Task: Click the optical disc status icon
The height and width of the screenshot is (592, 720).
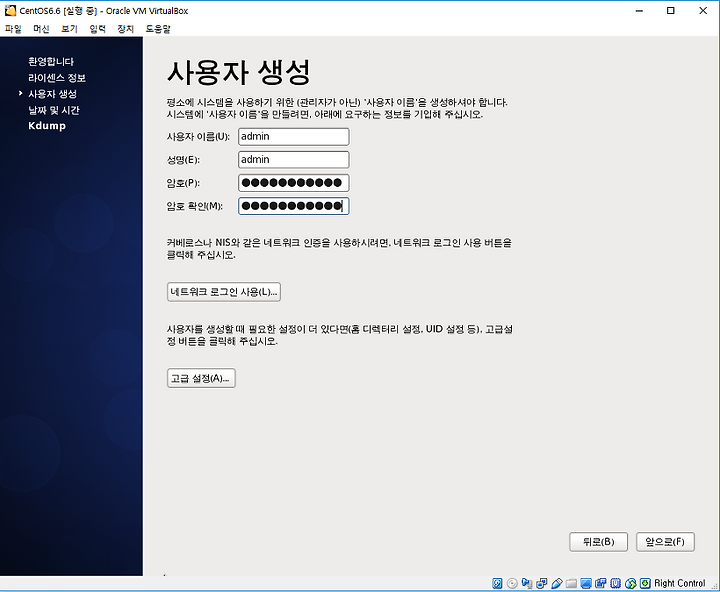Action: [512, 583]
